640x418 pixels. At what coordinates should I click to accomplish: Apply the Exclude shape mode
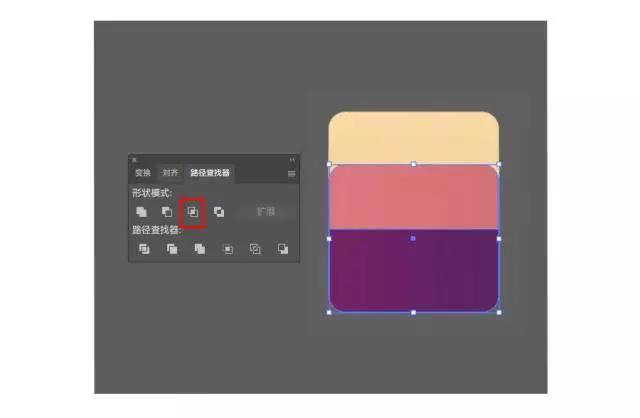[219, 211]
